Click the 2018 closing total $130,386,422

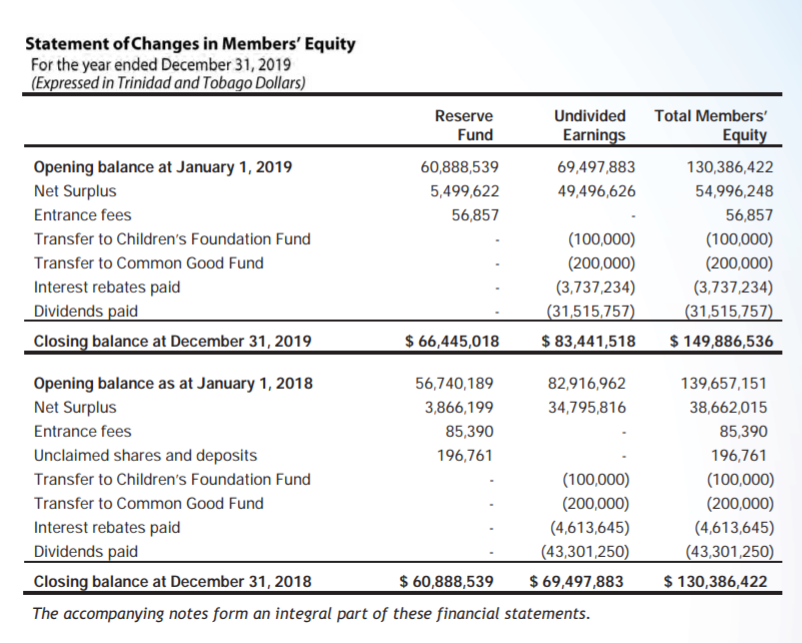[x=716, y=582]
